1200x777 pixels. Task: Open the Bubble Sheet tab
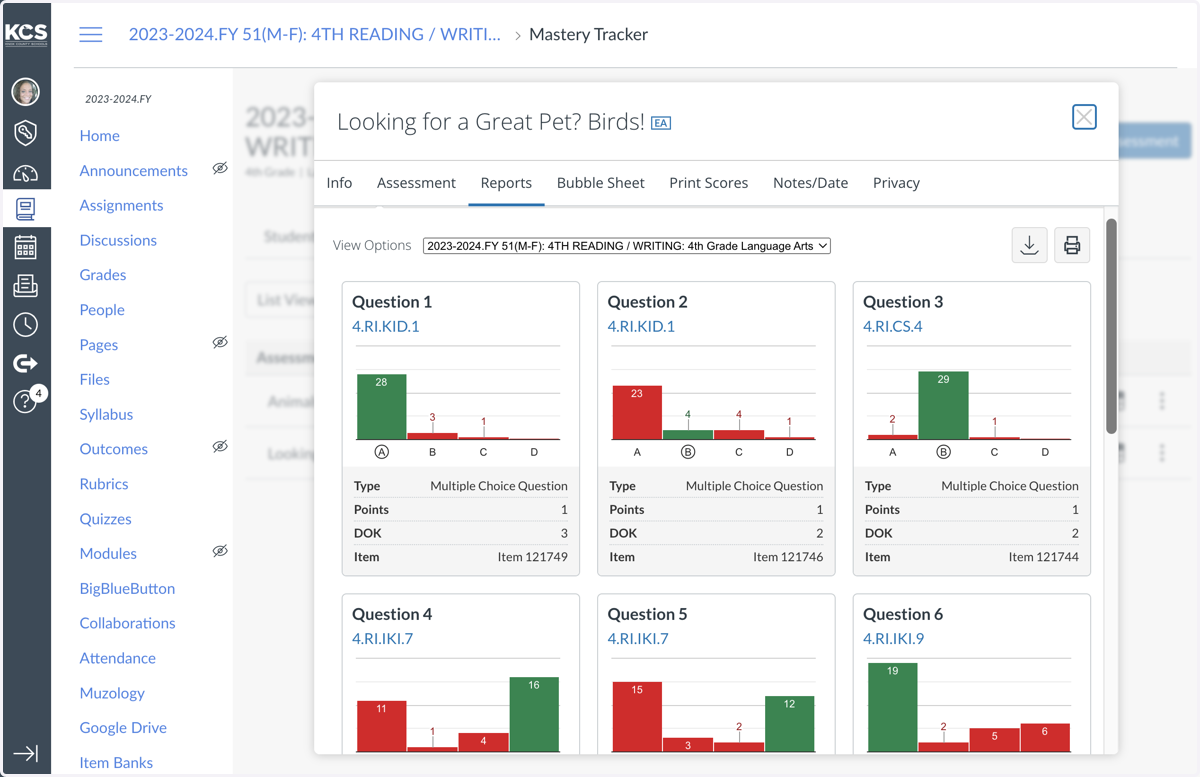(x=601, y=183)
